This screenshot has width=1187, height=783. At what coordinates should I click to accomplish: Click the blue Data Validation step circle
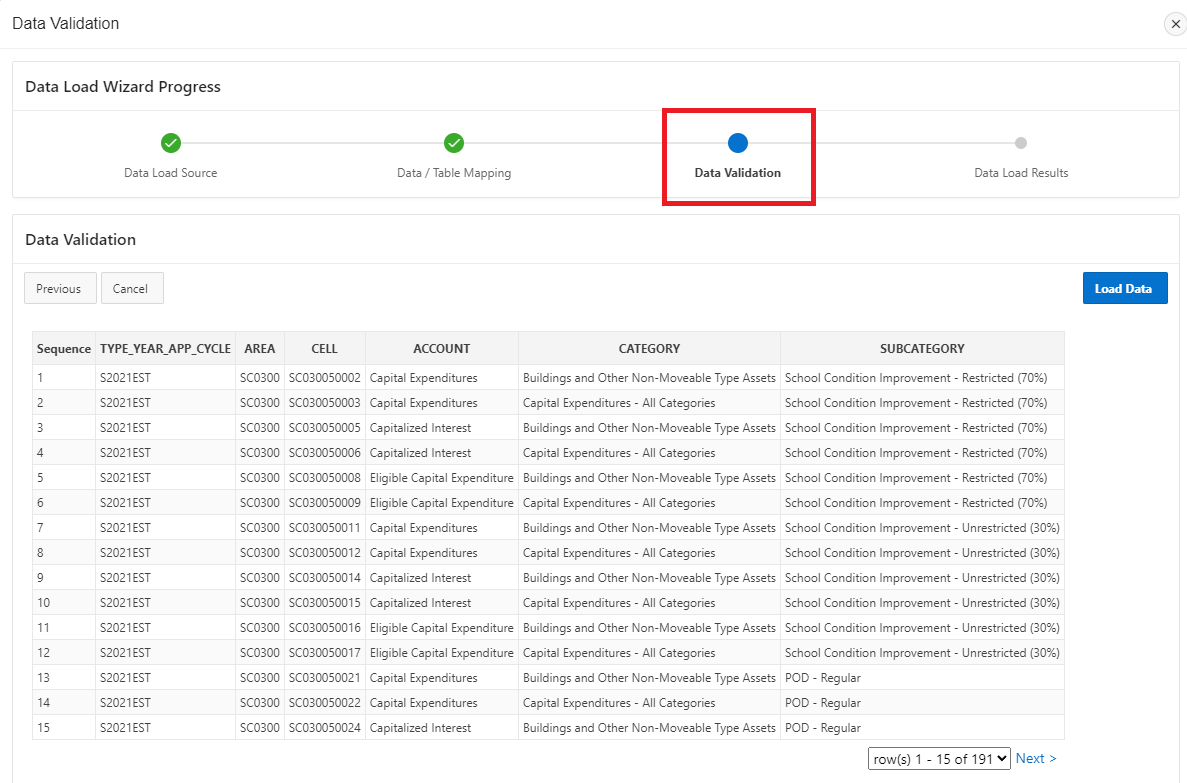pyautogui.click(x=738, y=143)
